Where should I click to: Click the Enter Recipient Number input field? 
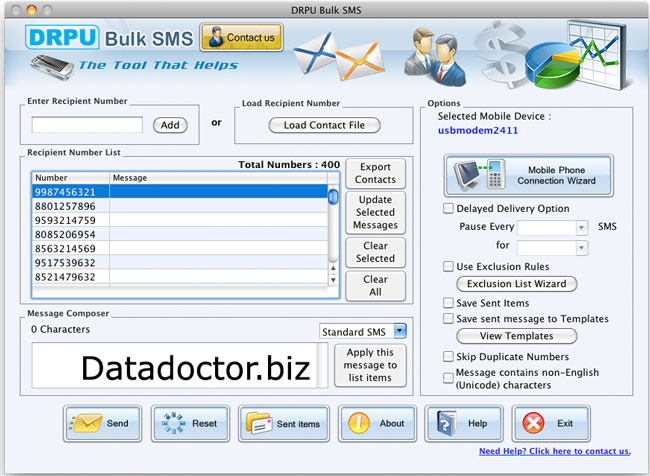(x=87, y=125)
